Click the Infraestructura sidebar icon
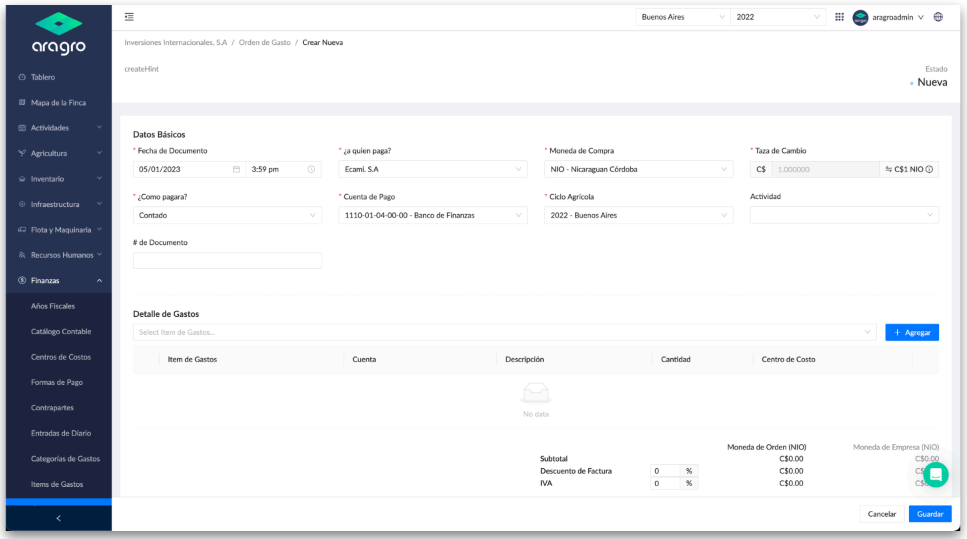The image size is (967, 539). pyautogui.click(x=22, y=204)
